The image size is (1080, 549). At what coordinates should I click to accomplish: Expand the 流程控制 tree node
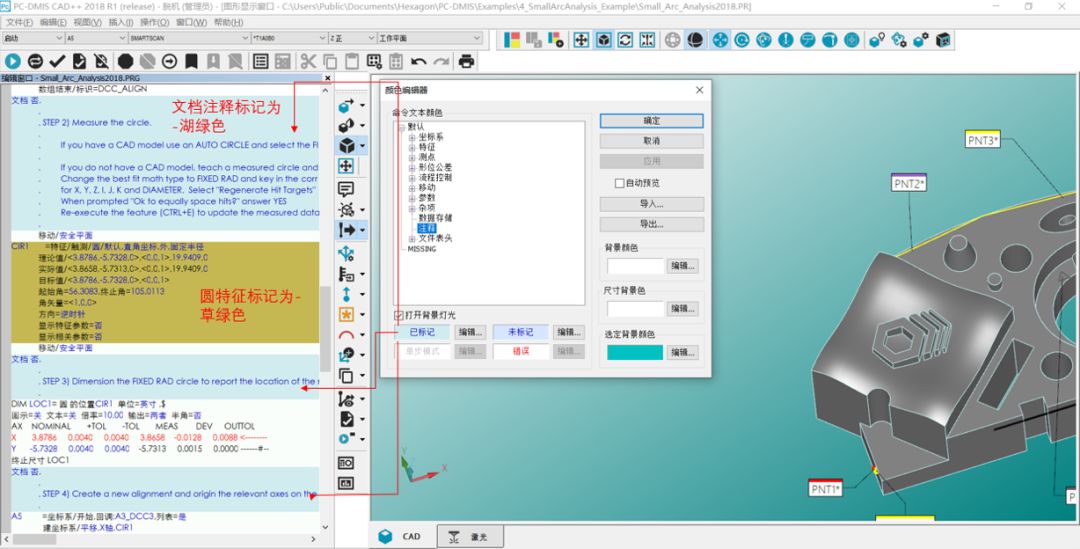click(x=412, y=178)
